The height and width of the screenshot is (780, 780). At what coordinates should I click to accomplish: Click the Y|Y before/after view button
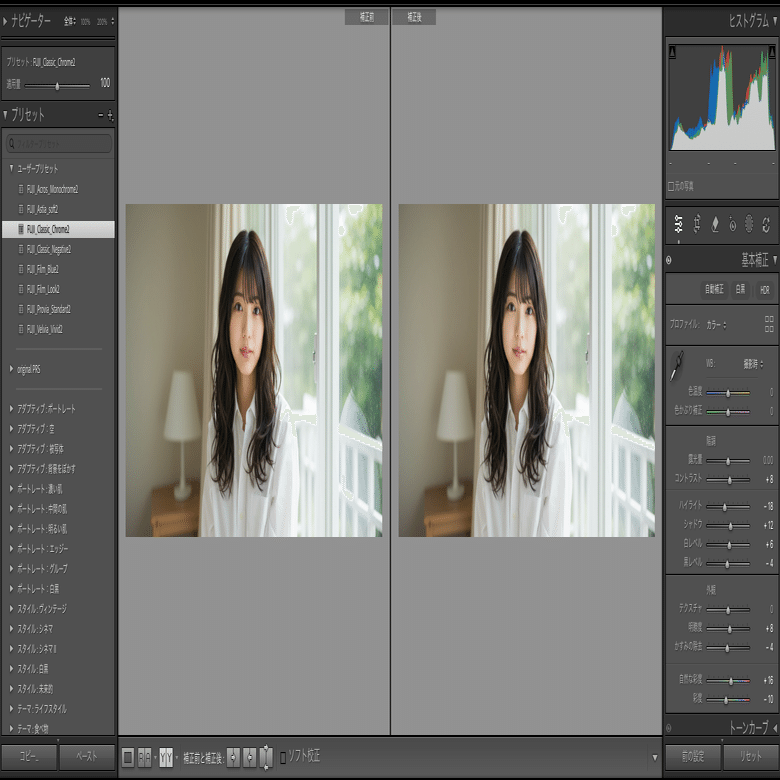tap(166, 758)
